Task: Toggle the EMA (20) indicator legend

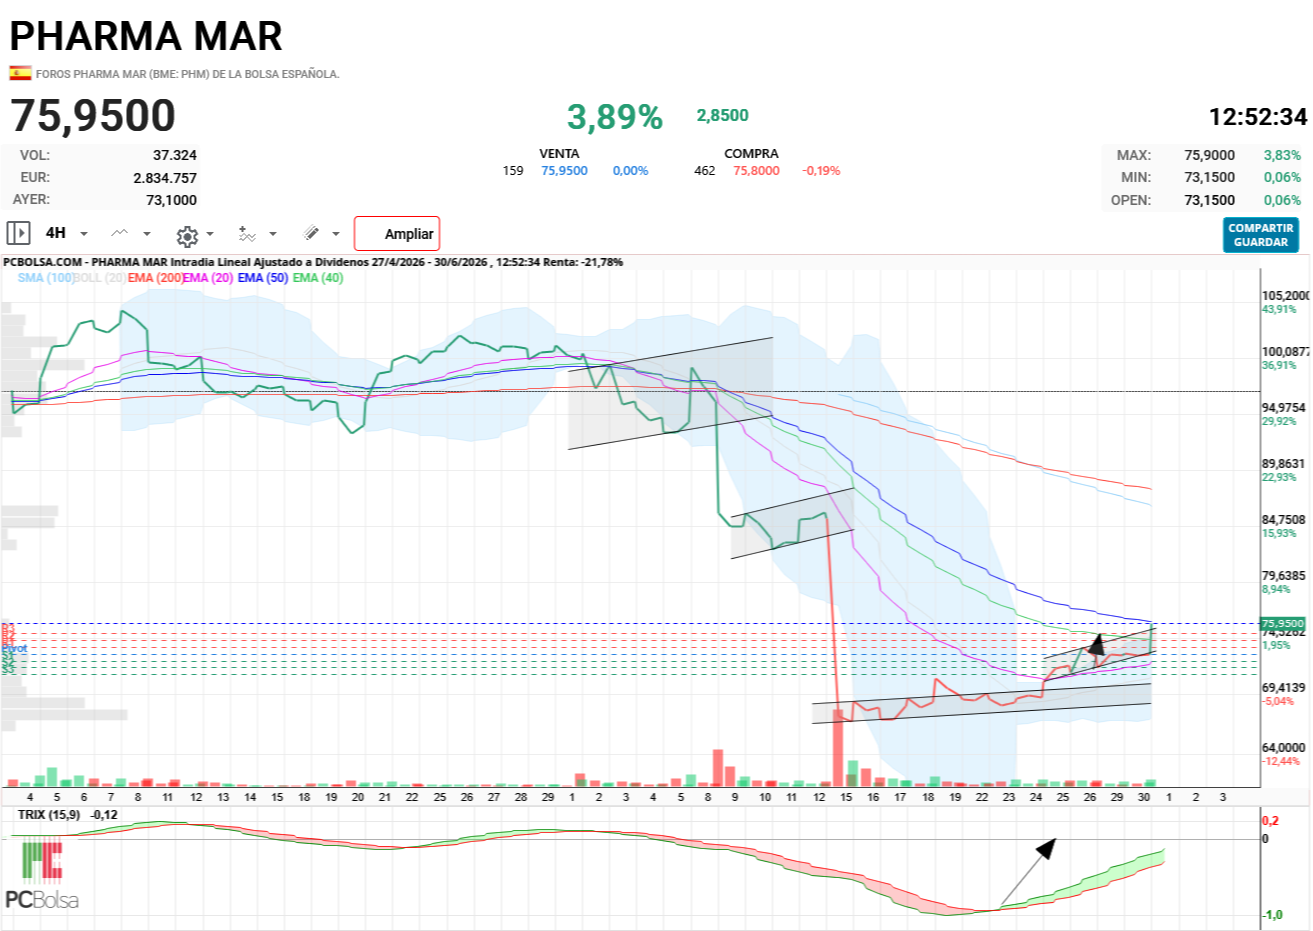Action: pos(208,278)
